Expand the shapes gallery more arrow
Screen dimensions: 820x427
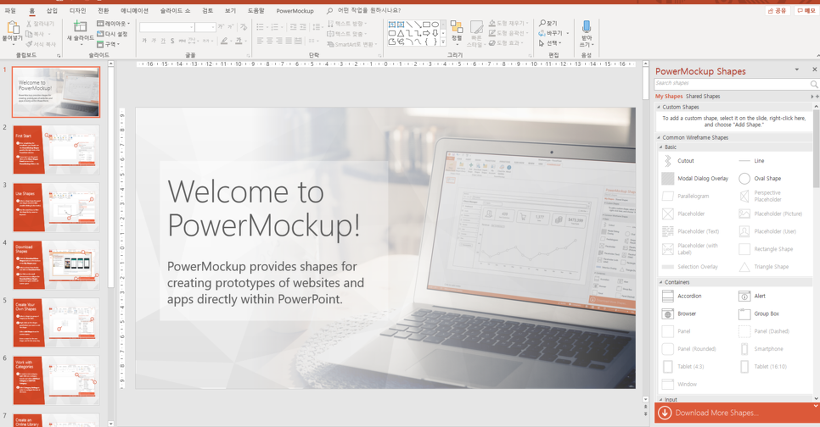pyautogui.click(x=443, y=42)
